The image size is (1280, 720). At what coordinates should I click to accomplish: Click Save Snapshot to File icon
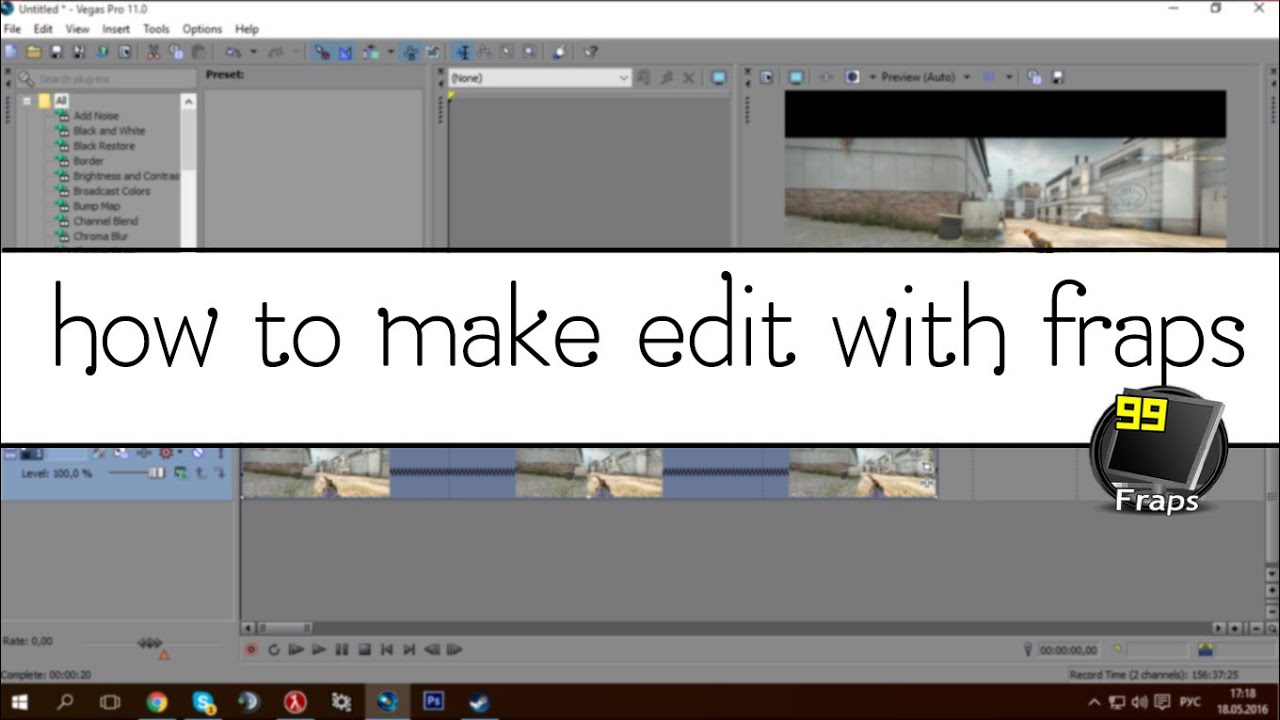(1057, 77)
